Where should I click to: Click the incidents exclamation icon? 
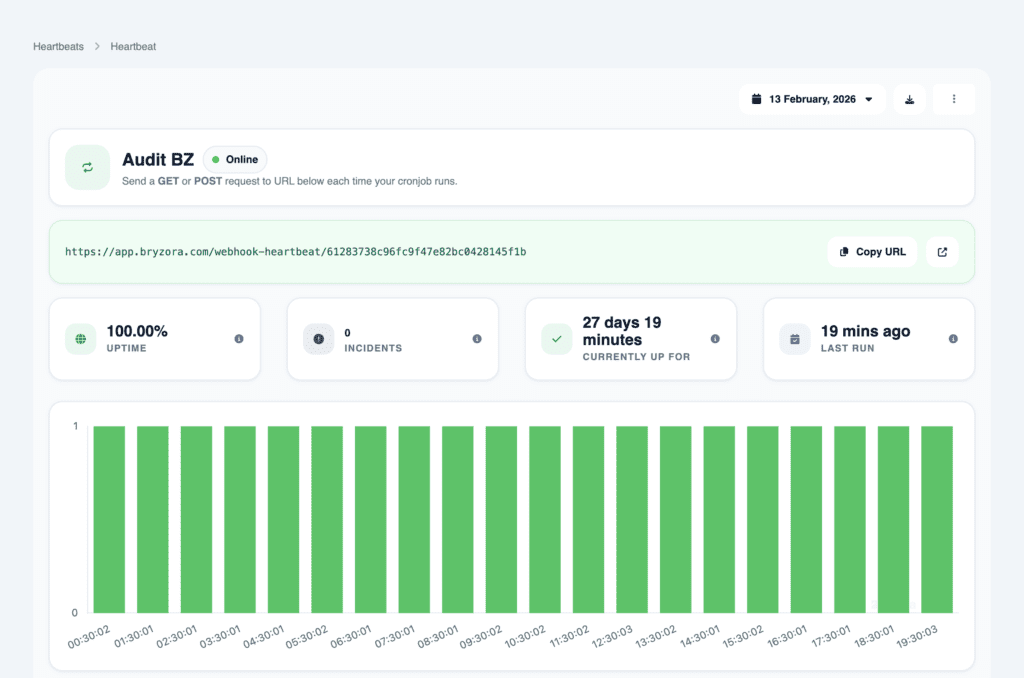tap(318, 339)
